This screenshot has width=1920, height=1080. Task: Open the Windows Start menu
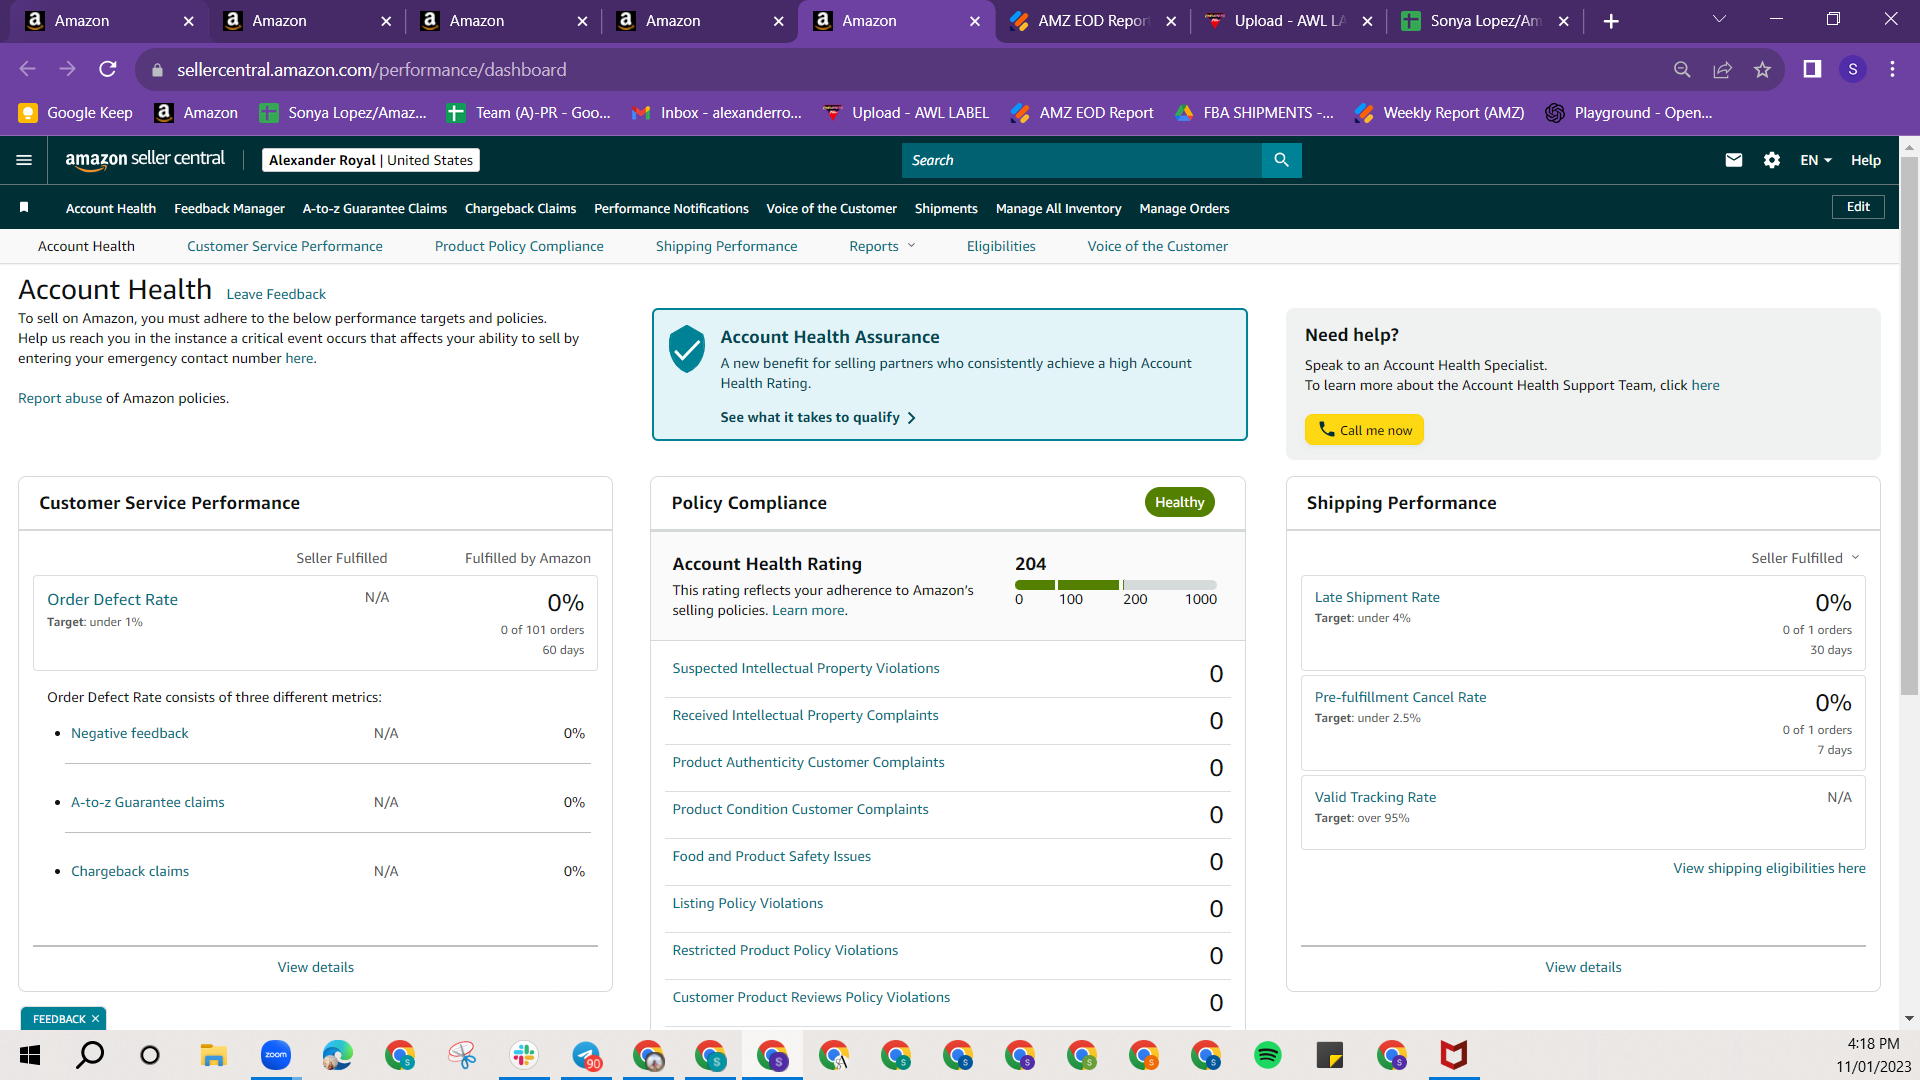(30, 1055)
